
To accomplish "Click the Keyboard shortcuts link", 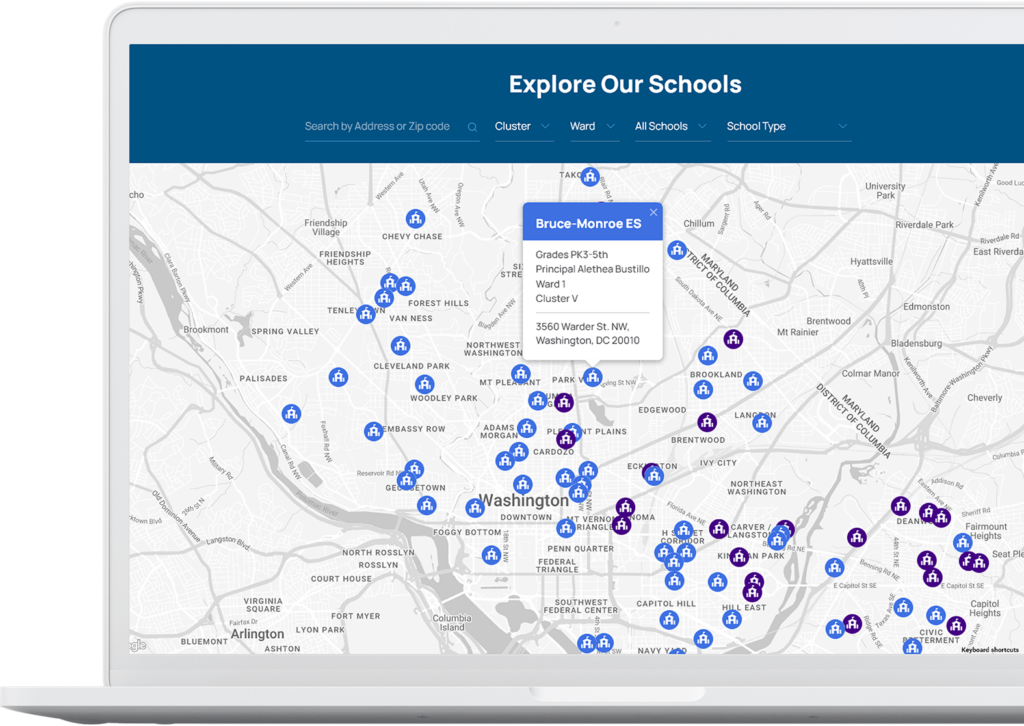I will (989, 650).
